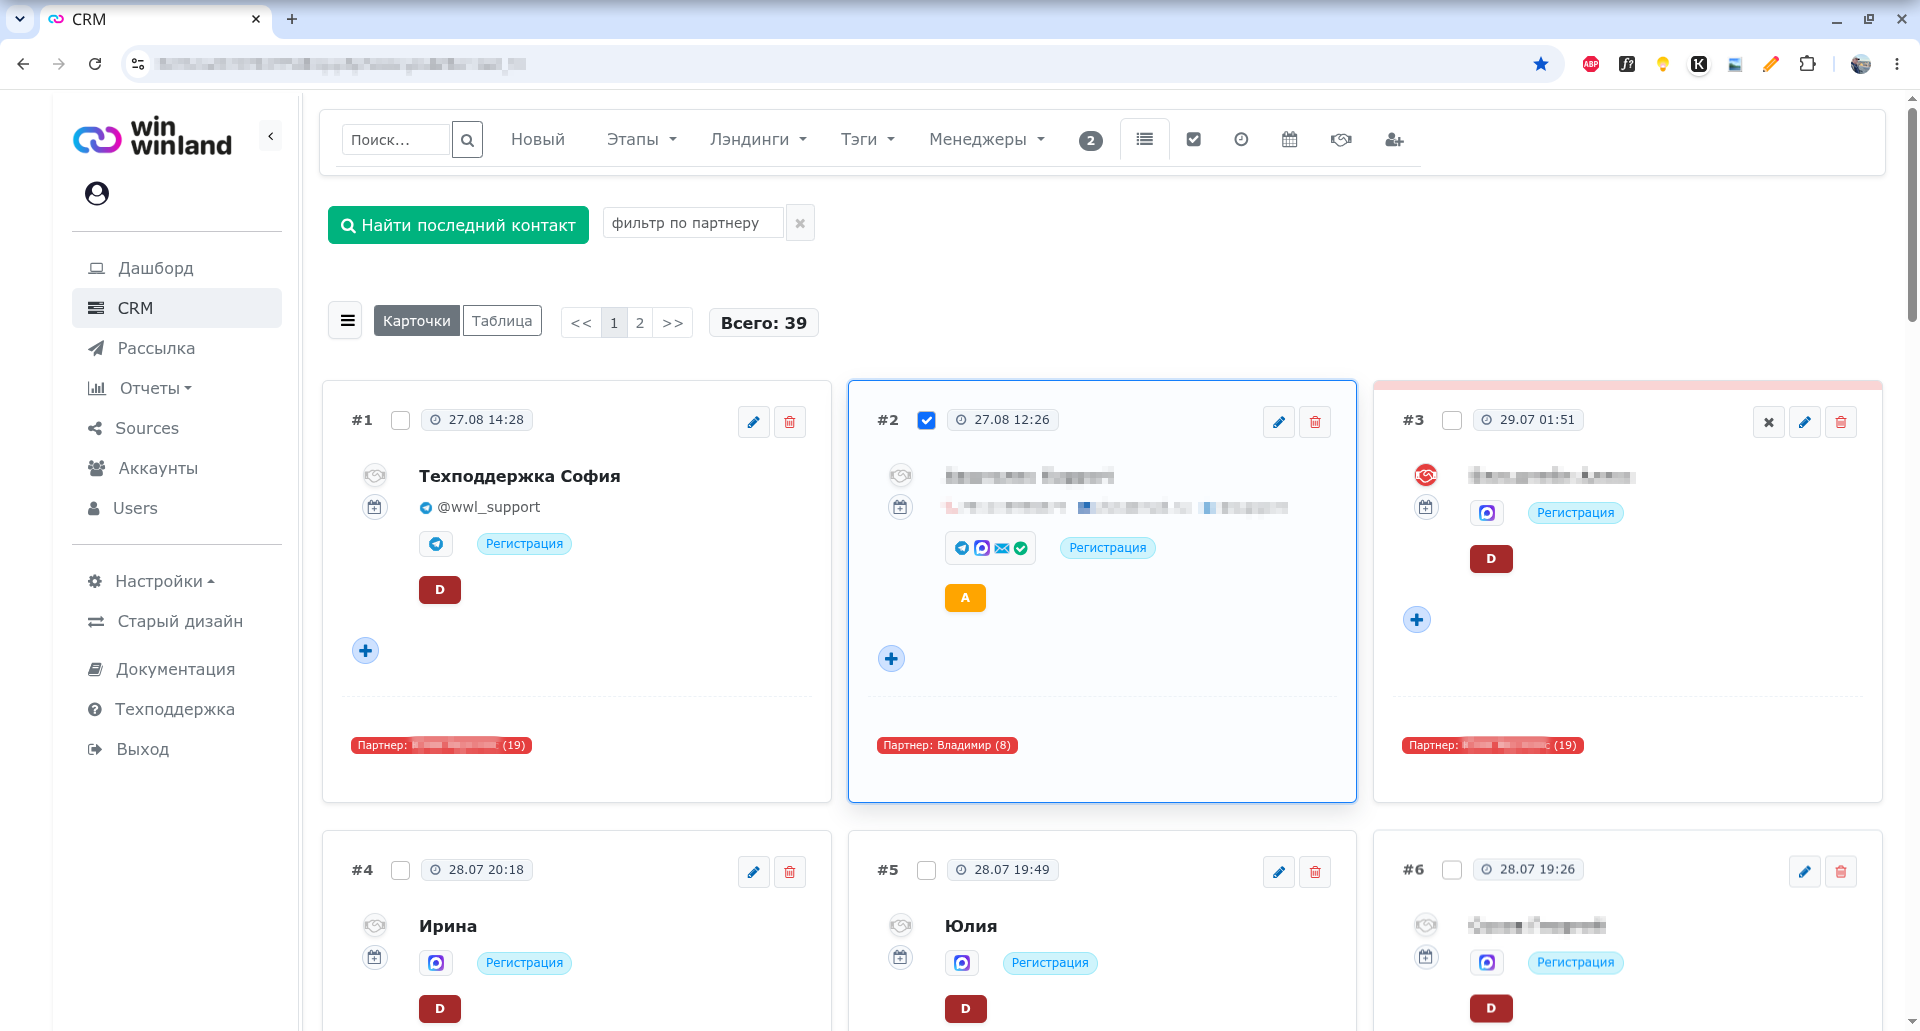
Task: Switch to Карточки view
Action: [x=417, y=321]
